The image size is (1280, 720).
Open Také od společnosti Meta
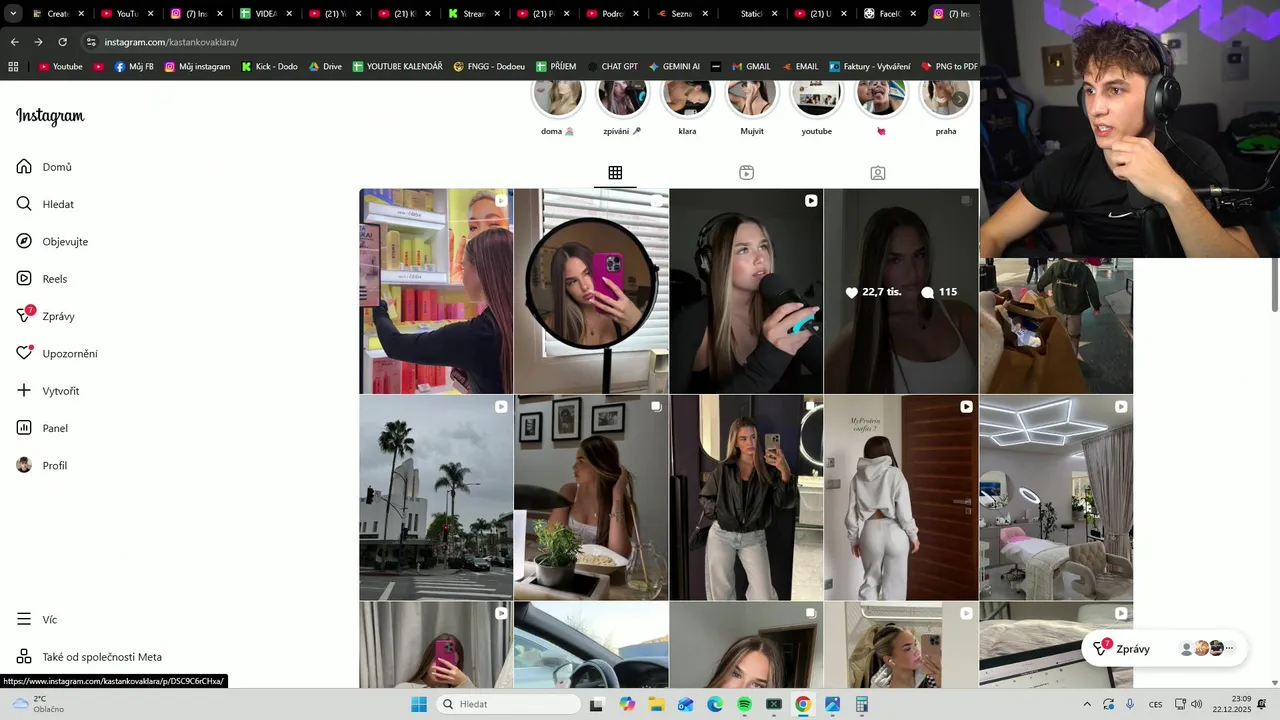tap(88, 657)
